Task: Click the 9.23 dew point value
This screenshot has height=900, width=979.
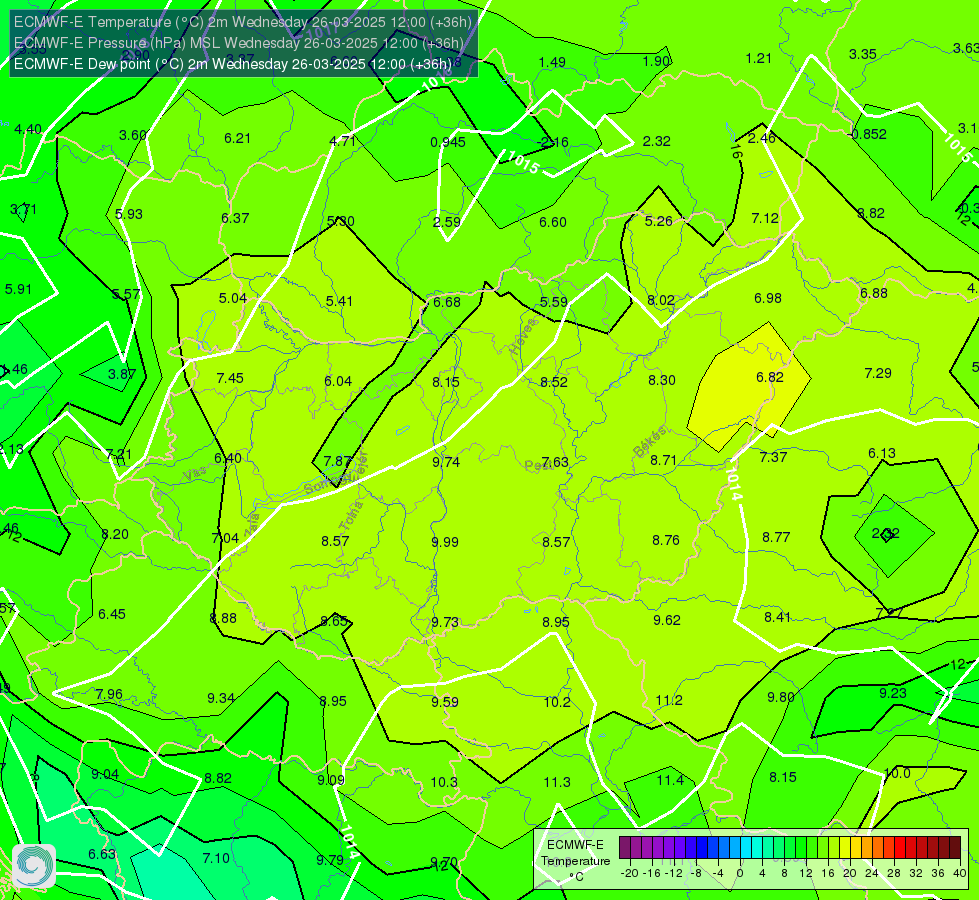Action: (893, 693)
